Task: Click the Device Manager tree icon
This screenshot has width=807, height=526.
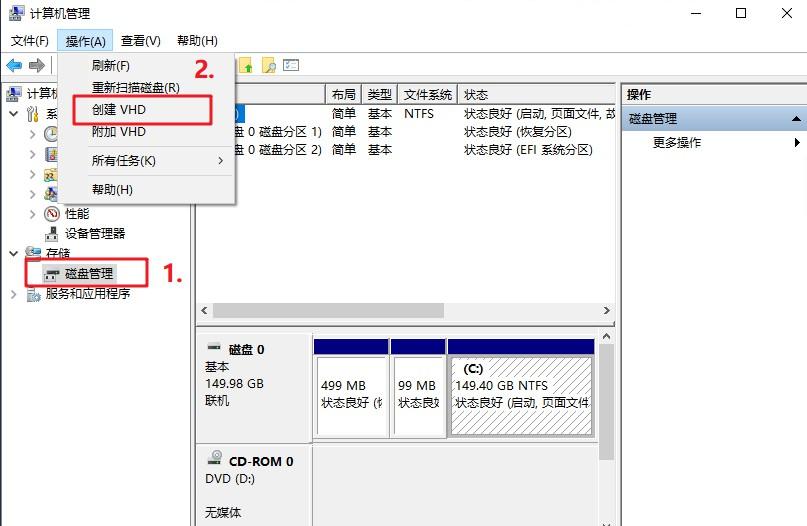Action: [x=51, y=234]
